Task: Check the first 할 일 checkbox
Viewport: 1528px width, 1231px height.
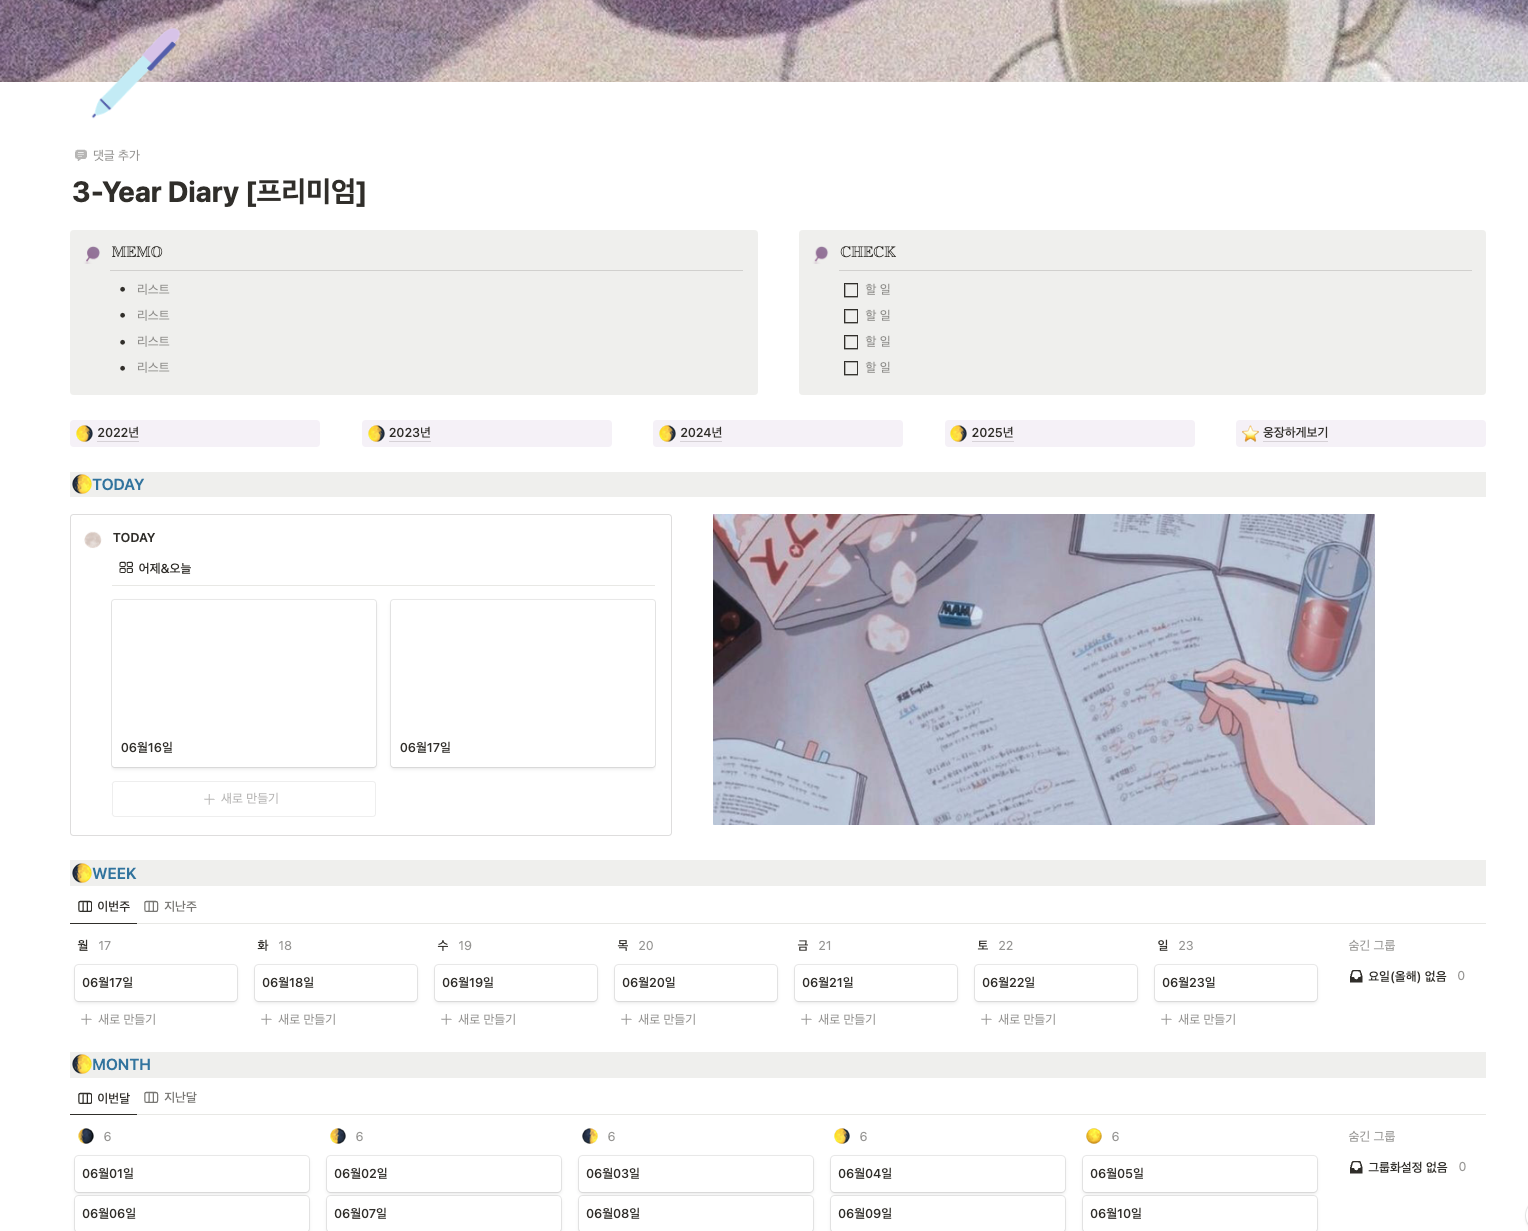Action: [851, 290]
